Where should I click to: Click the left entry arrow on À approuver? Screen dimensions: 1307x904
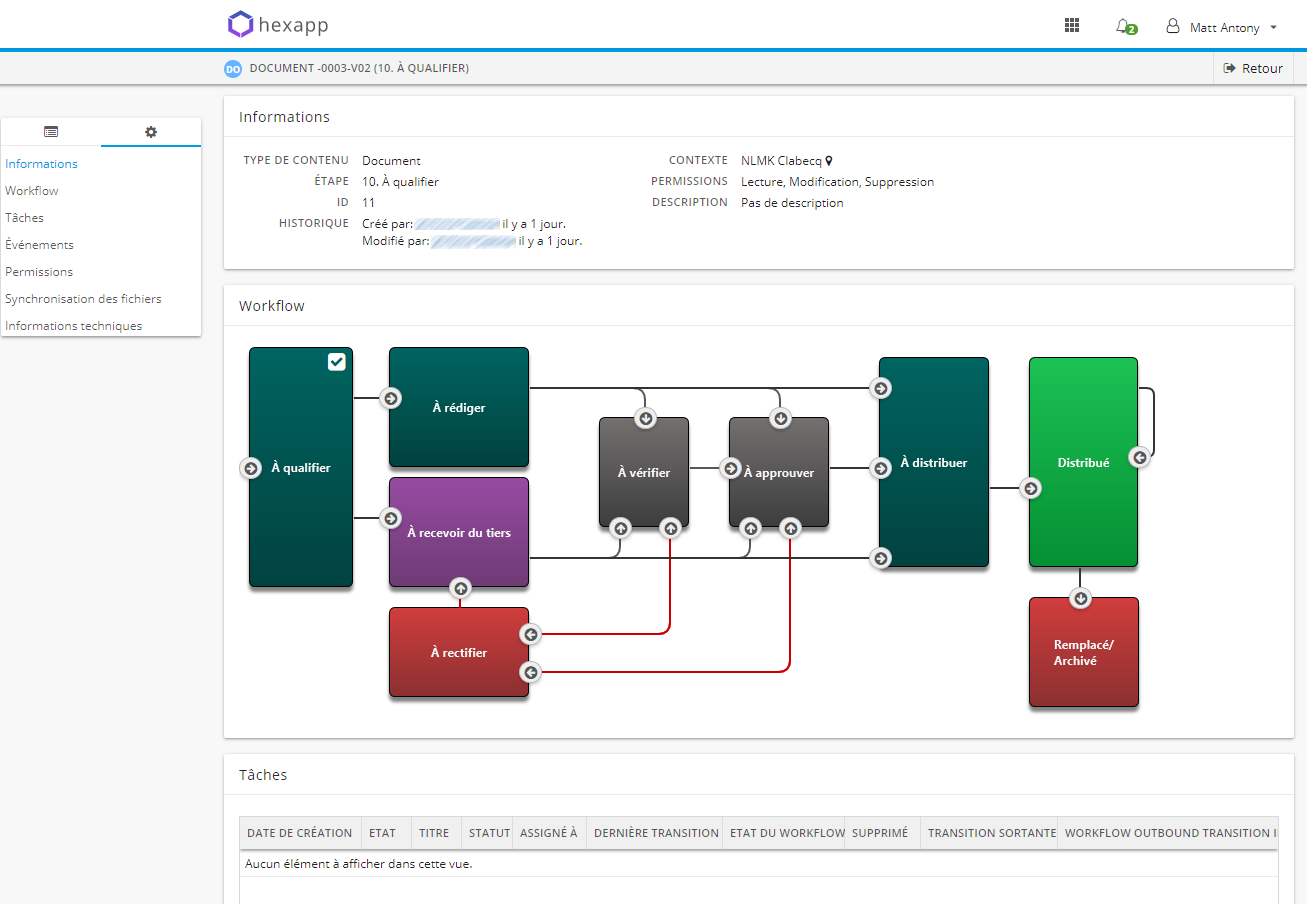[731, 468]
